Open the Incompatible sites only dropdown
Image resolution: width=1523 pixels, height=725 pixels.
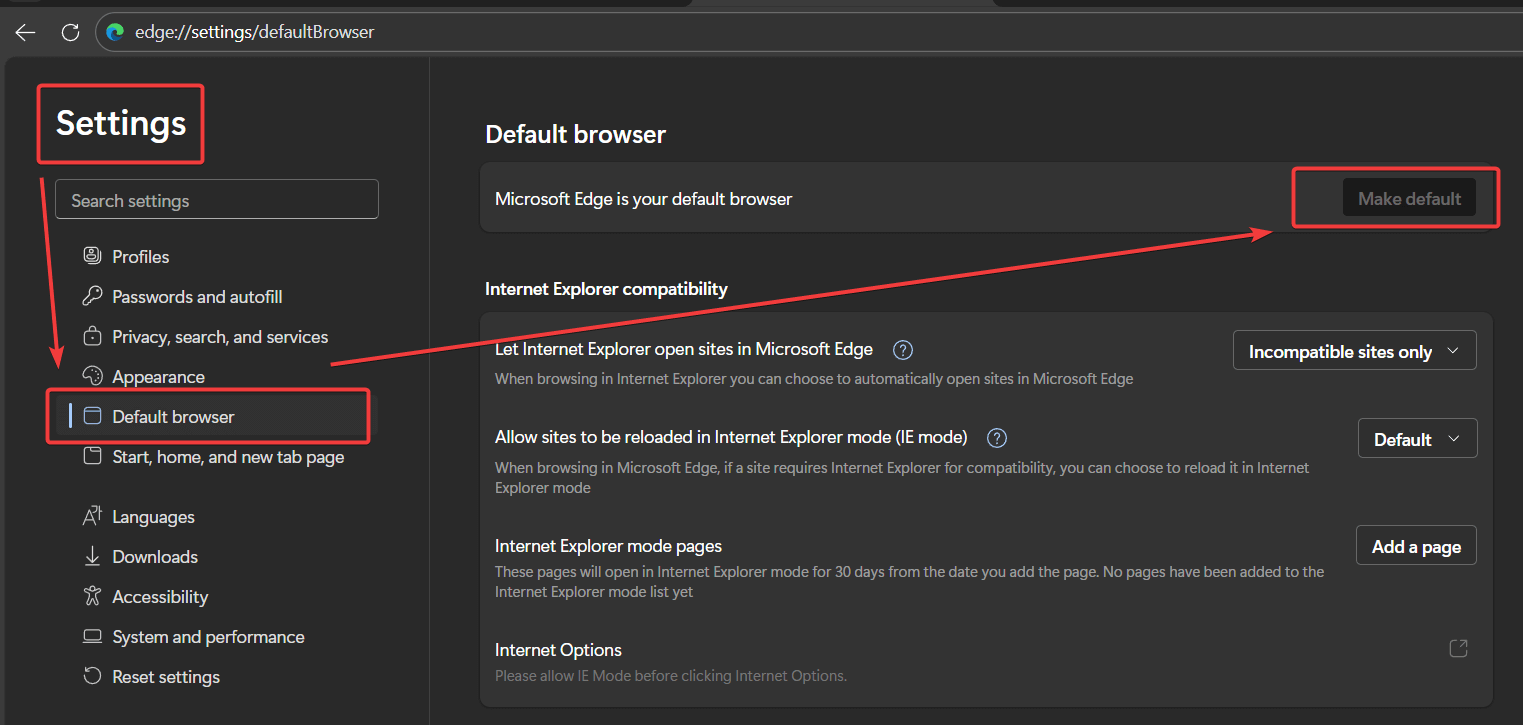[x=1354, y=351]
